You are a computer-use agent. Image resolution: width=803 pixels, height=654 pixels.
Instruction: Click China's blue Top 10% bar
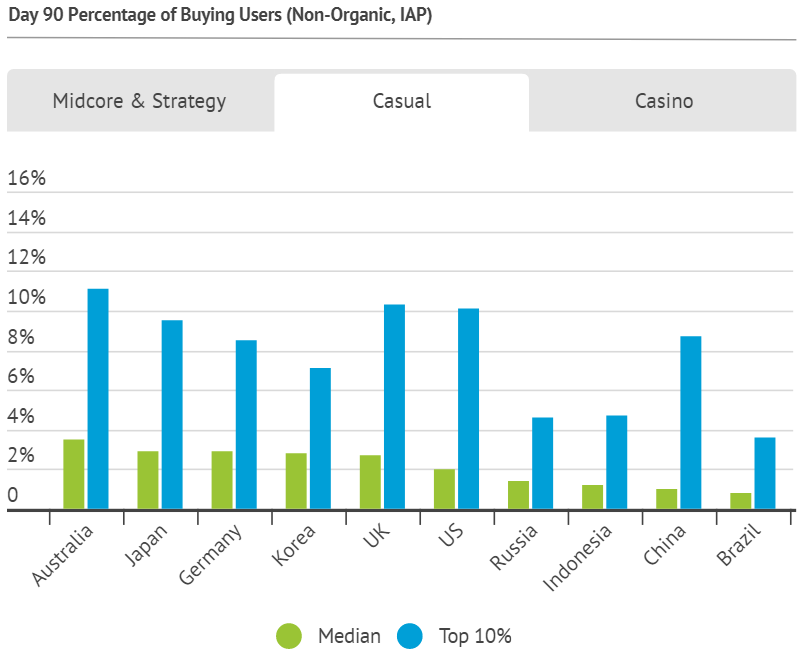(691, 423)
